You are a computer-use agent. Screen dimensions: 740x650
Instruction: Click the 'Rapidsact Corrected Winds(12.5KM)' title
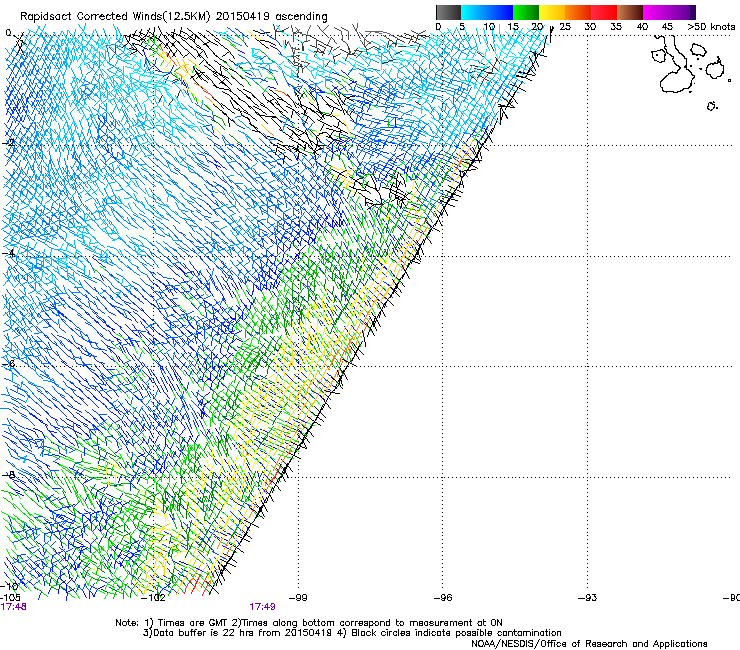[x=115, y=17]
